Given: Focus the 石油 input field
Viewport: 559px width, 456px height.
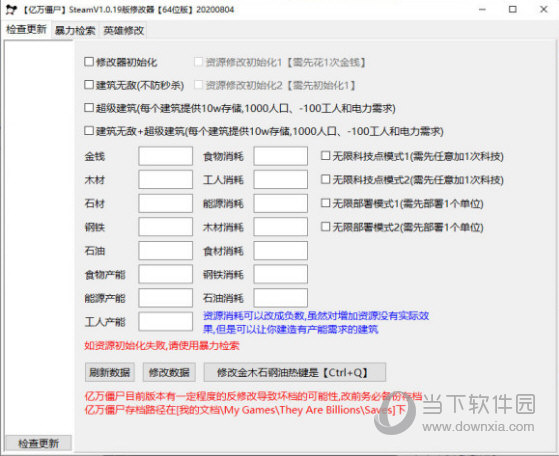Looking at the screenshot, I should pos(166,251).
